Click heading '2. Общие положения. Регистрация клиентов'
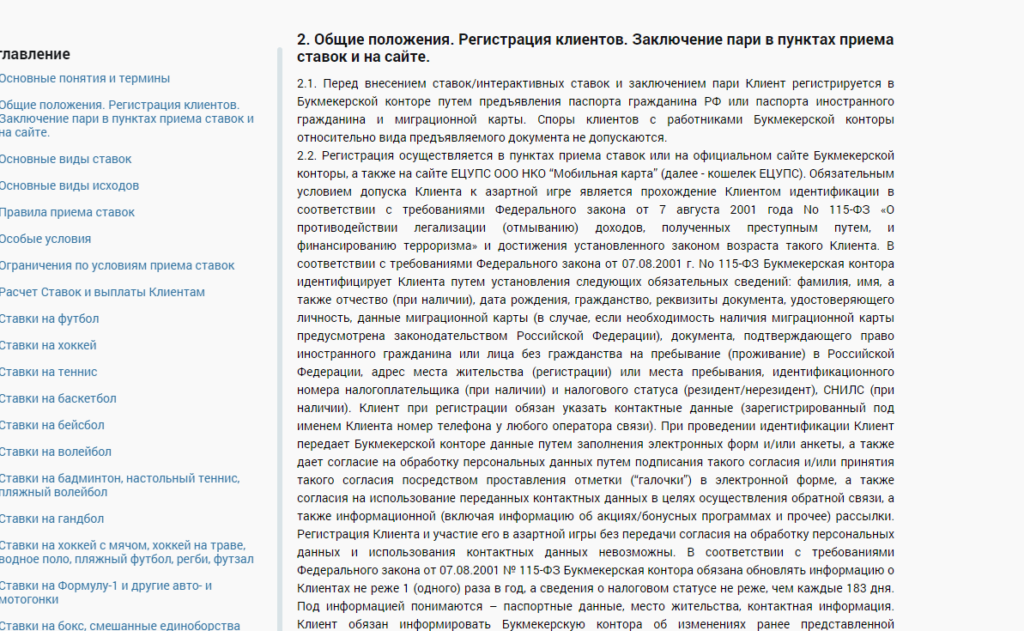Viewport: 1024px width, 631px height. pos(595,48)
